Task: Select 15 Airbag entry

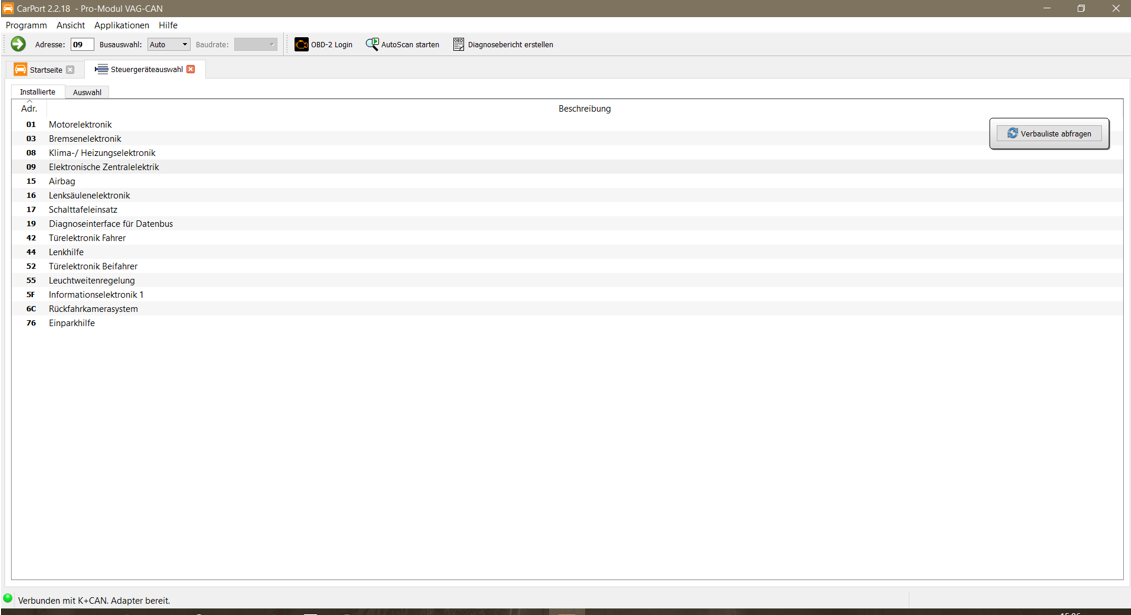Action: click(567, 181)
